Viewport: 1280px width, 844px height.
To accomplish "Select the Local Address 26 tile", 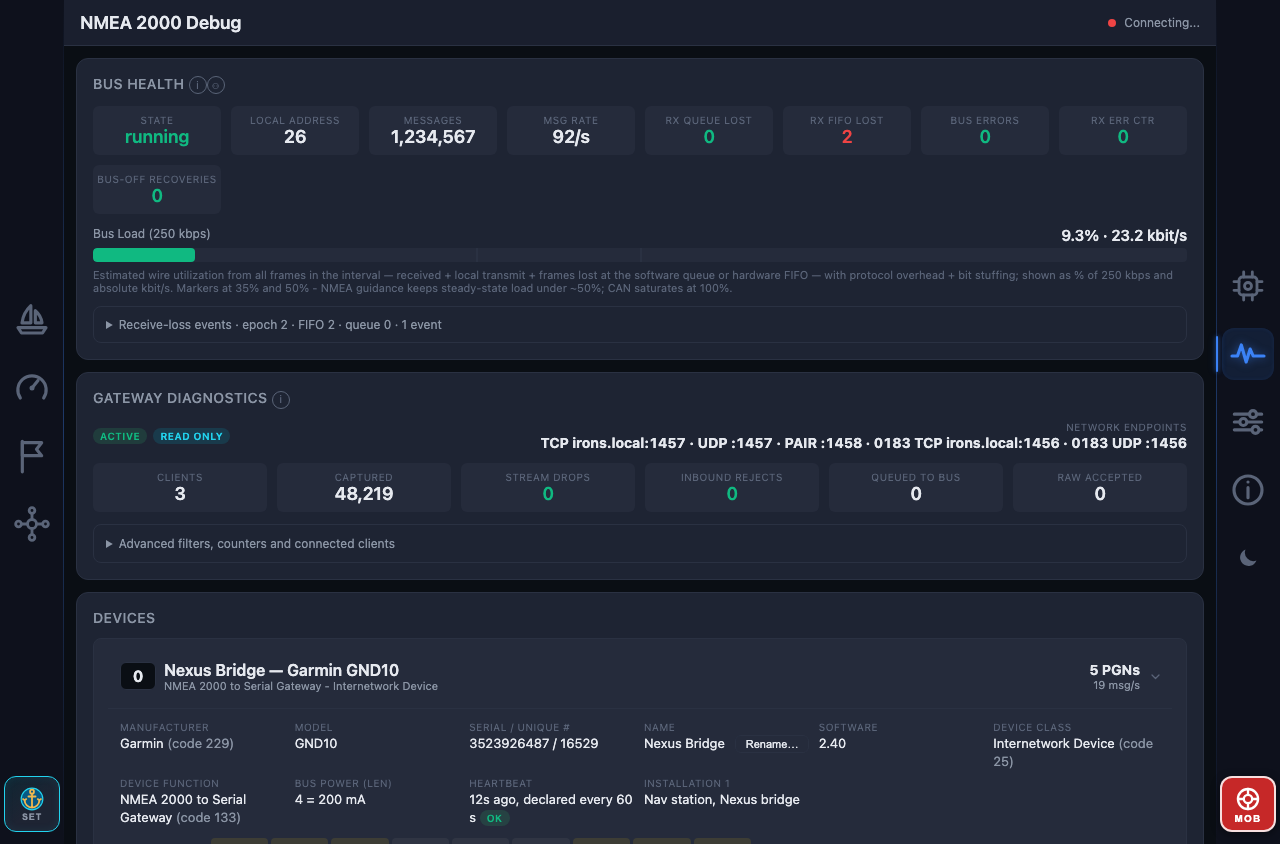I will pos(295,130).
